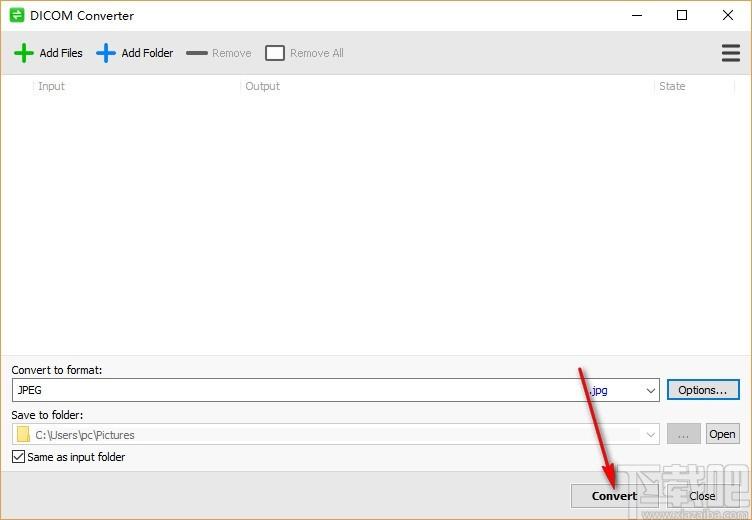Click the Close button at bottom

[x=702, y=496]
